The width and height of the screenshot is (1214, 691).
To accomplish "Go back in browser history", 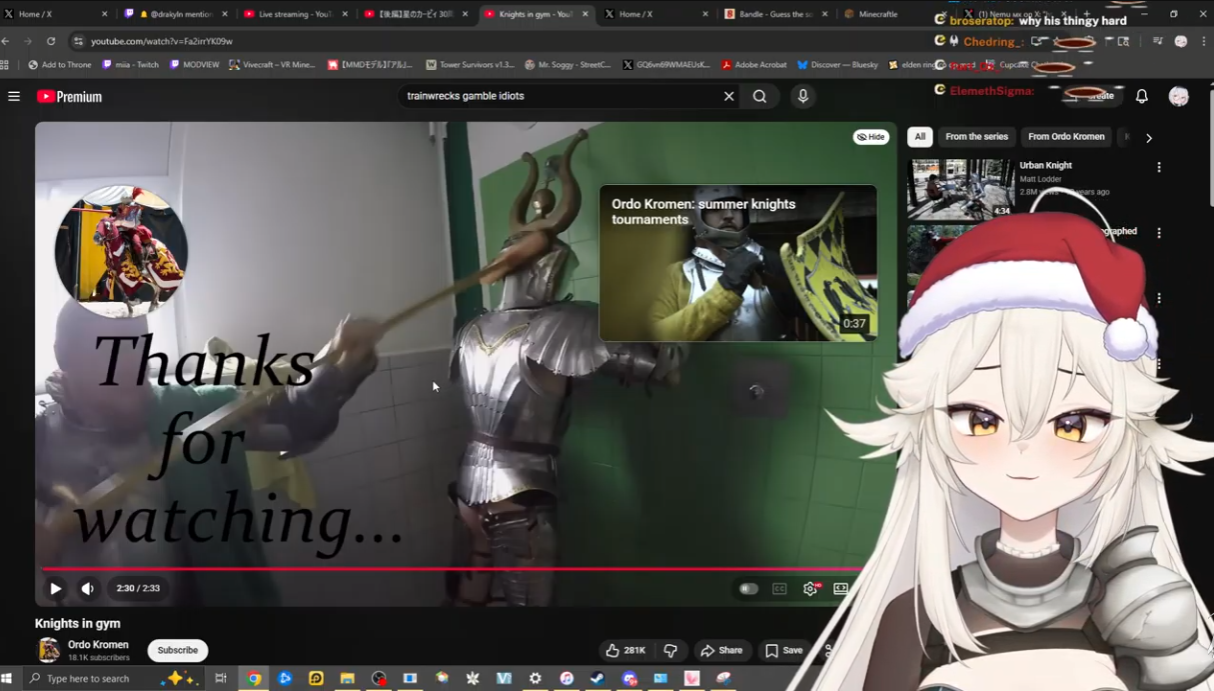I will click(x=6, y=41).
